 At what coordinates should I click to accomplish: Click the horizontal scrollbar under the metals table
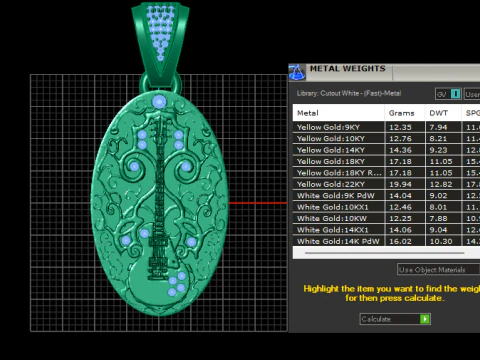384,253
